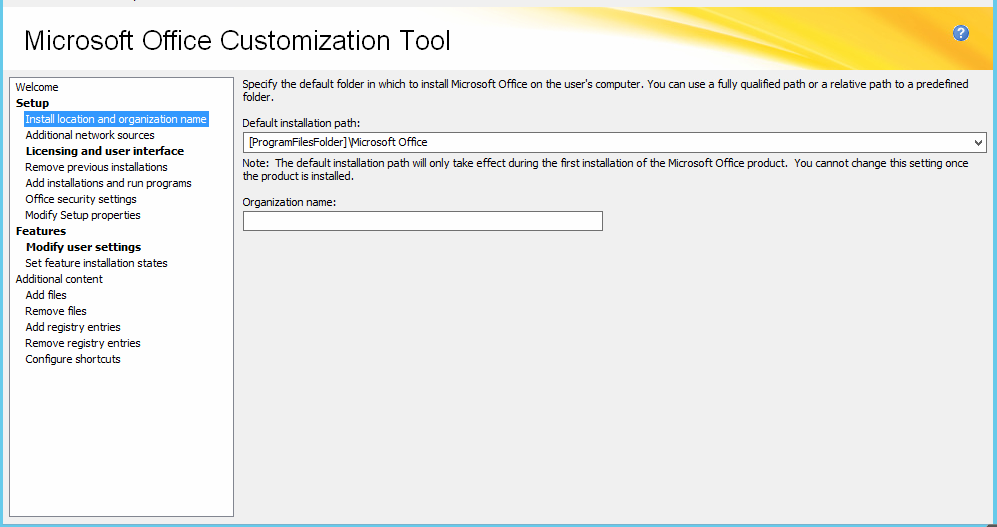Screen dimensions: 997x527
Task: Open Office security settings page
Action: coord(81,199)
